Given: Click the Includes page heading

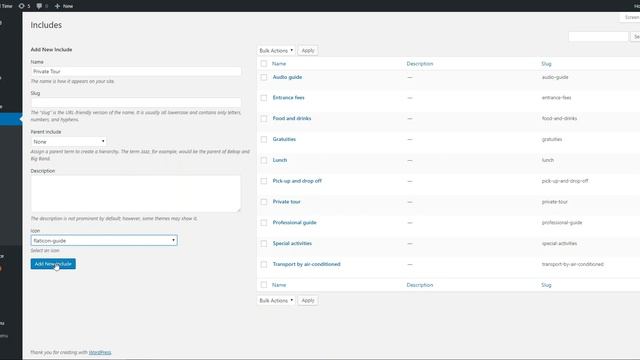Looking at the screenshot, I should (46, 25).
